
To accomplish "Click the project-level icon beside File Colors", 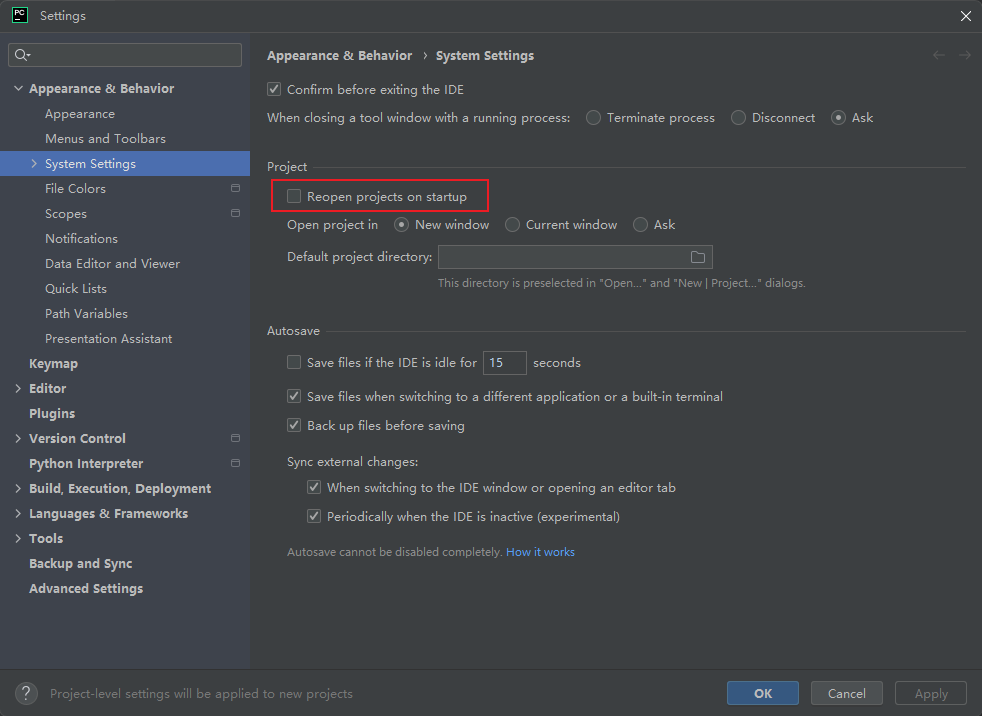I will tap(235, 188).
